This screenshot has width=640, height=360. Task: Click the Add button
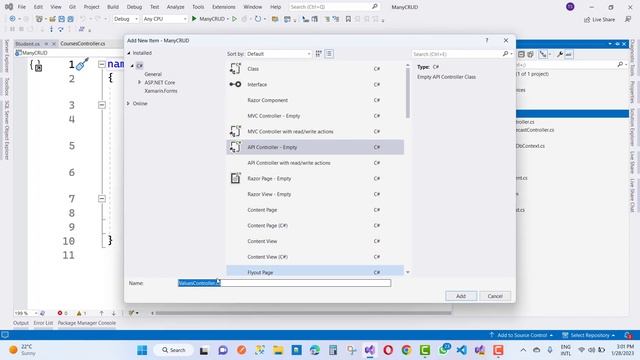coord(461,296)
